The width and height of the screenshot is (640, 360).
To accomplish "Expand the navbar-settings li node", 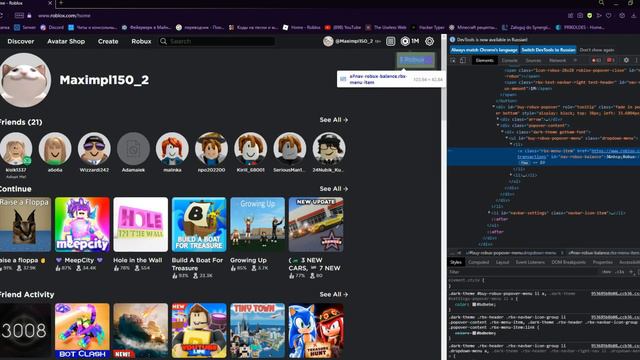I will (489, 213).
